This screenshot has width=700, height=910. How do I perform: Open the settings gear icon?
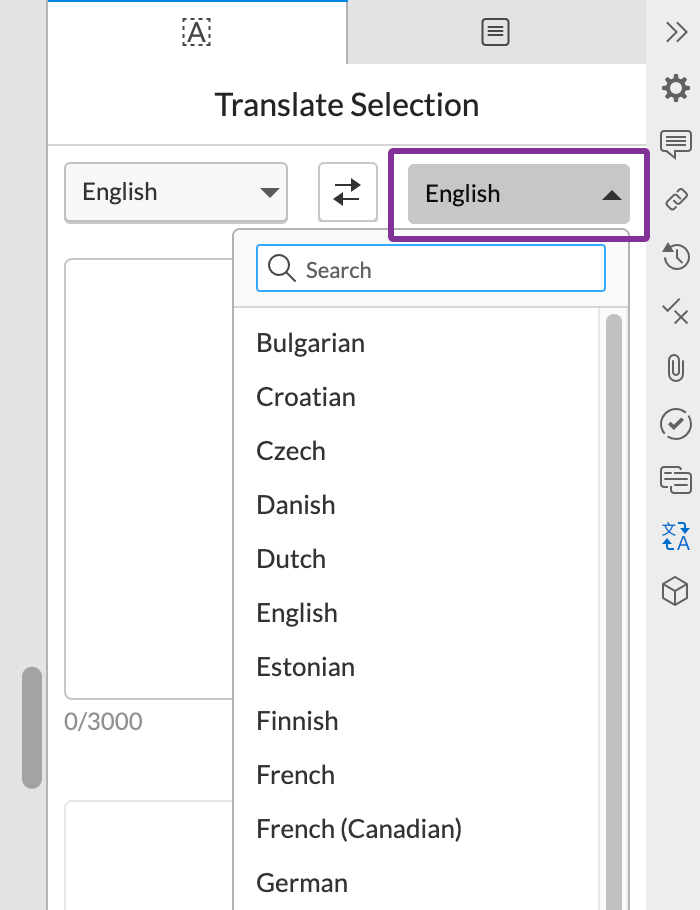pyautogui.click(x=677, y=88)
